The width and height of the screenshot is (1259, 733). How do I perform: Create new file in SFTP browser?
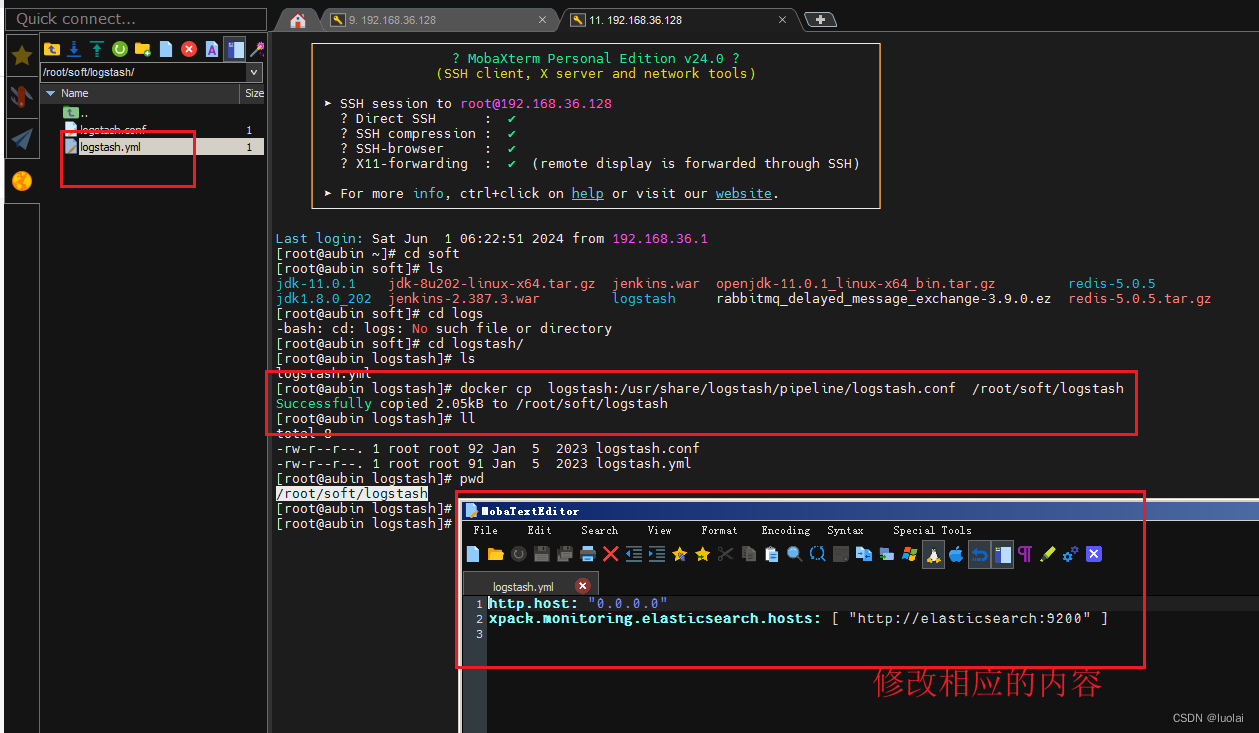click(x=166, y=49)
